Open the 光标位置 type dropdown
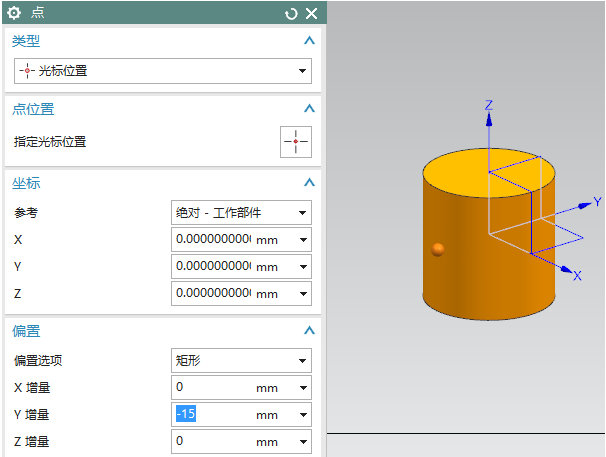The height and width of the screenshot is (457, 606). (163, 71)
